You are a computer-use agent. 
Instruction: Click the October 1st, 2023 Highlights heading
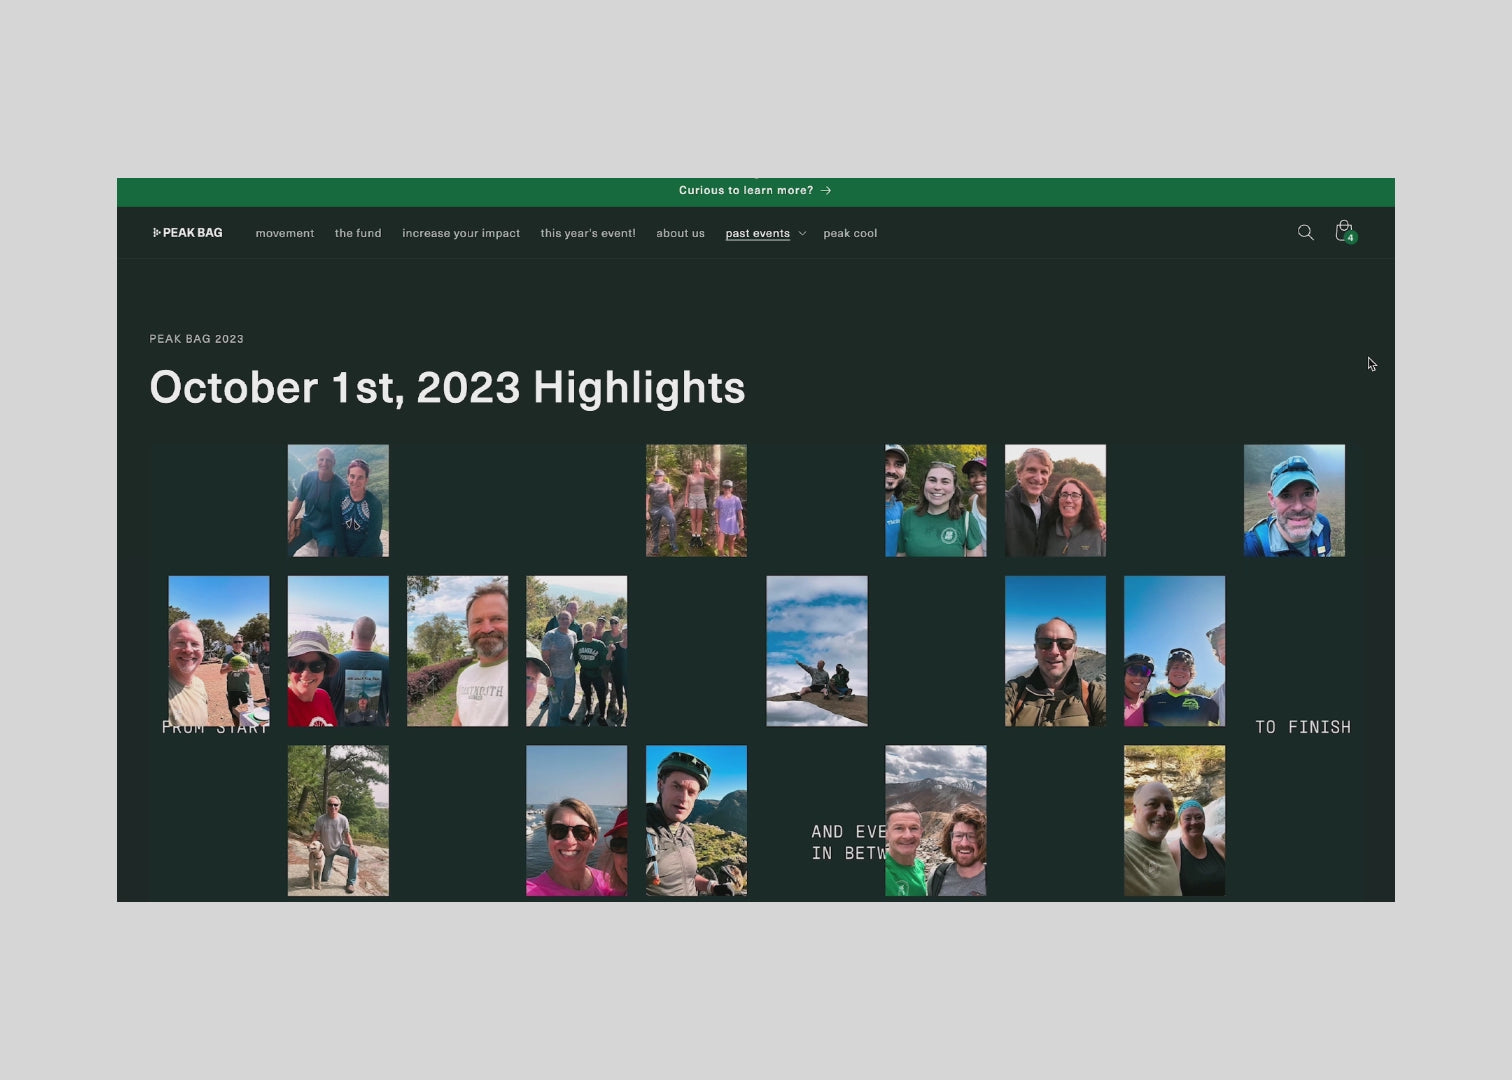pos(447,388)
